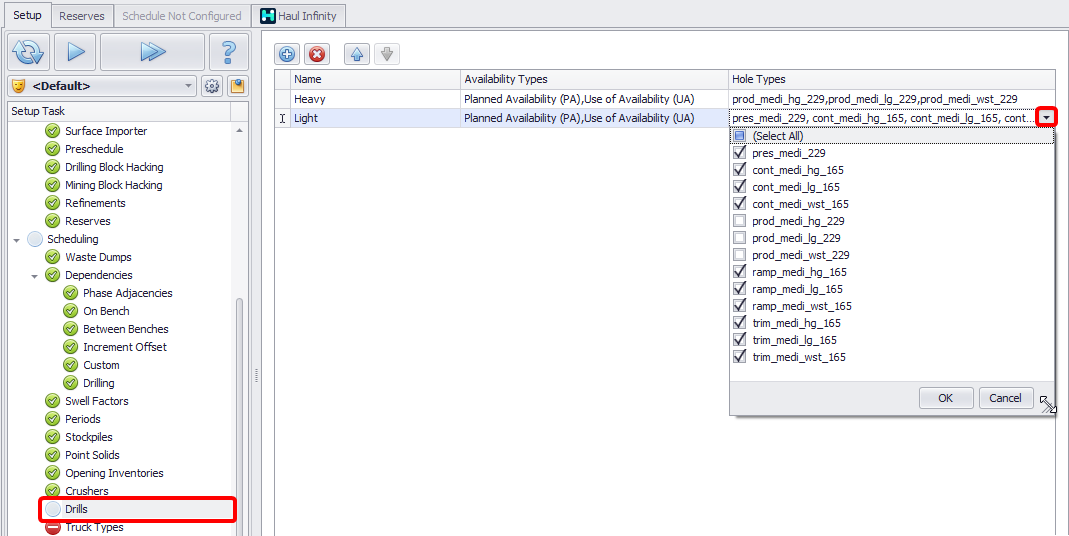Uncheck trim_medi_wst_165 hole type
This screenshot has height=536, width=1069.
tap(739, 357)
